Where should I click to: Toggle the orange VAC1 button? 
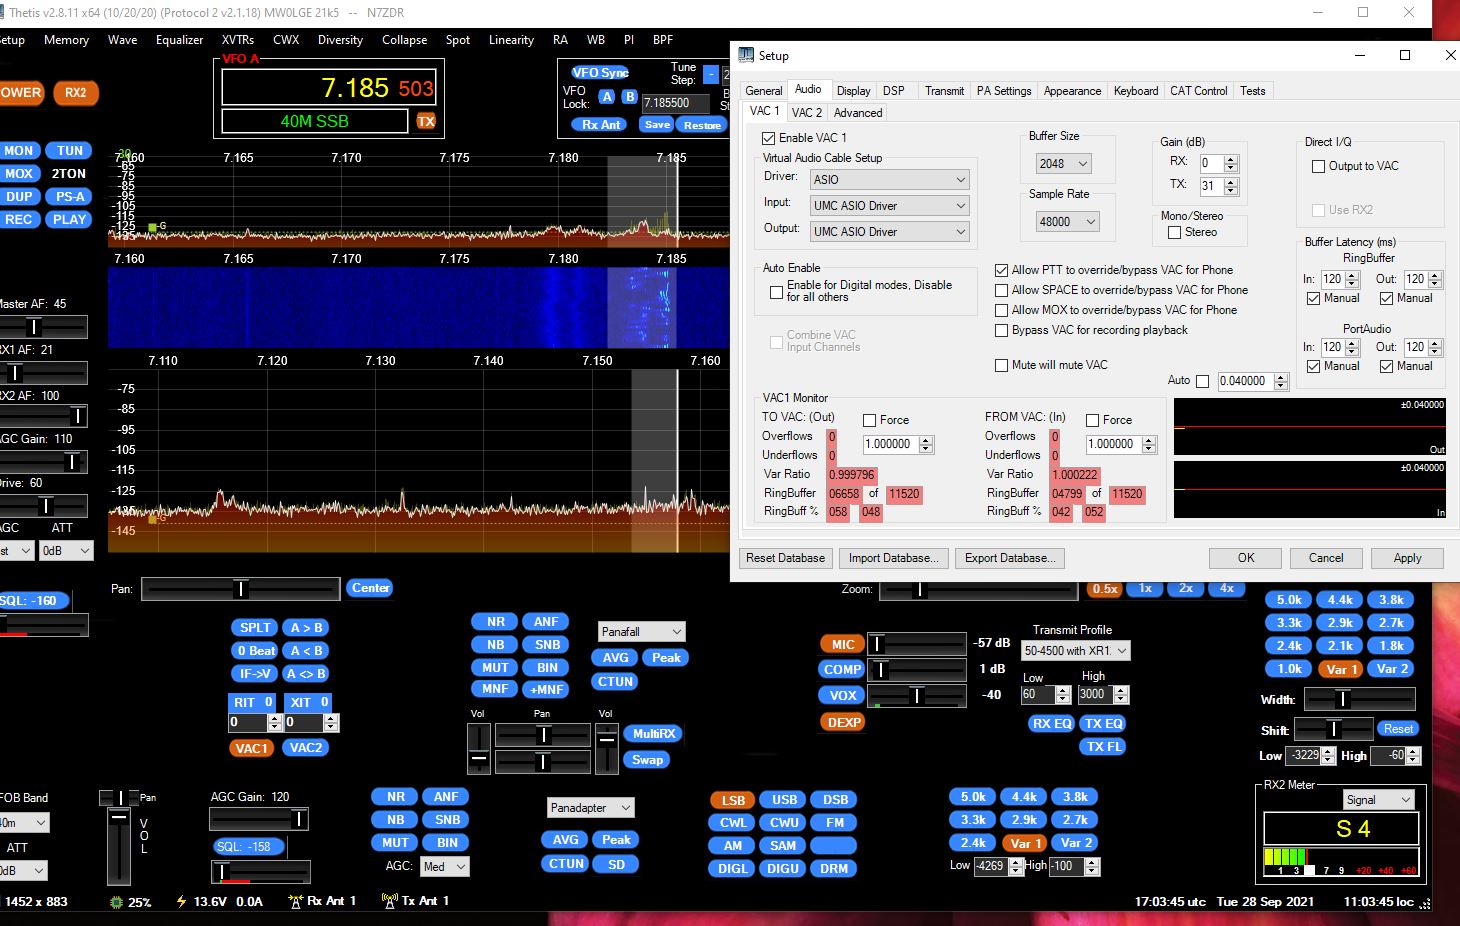251,748
